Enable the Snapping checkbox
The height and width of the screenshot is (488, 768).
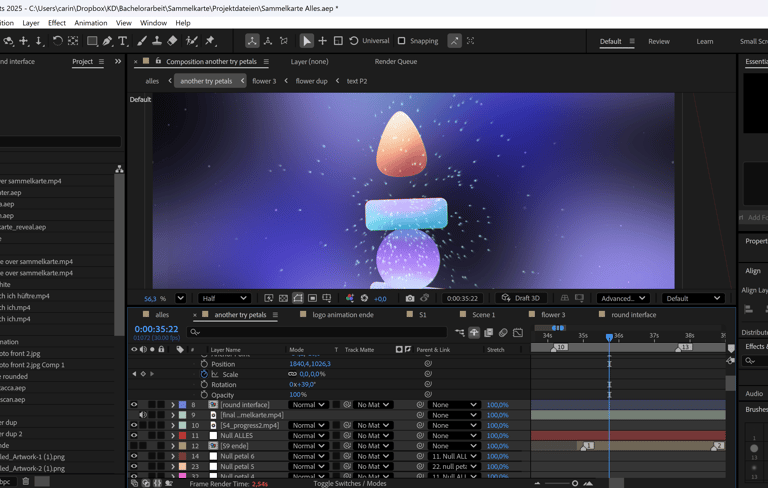click(x=402, y=41)
